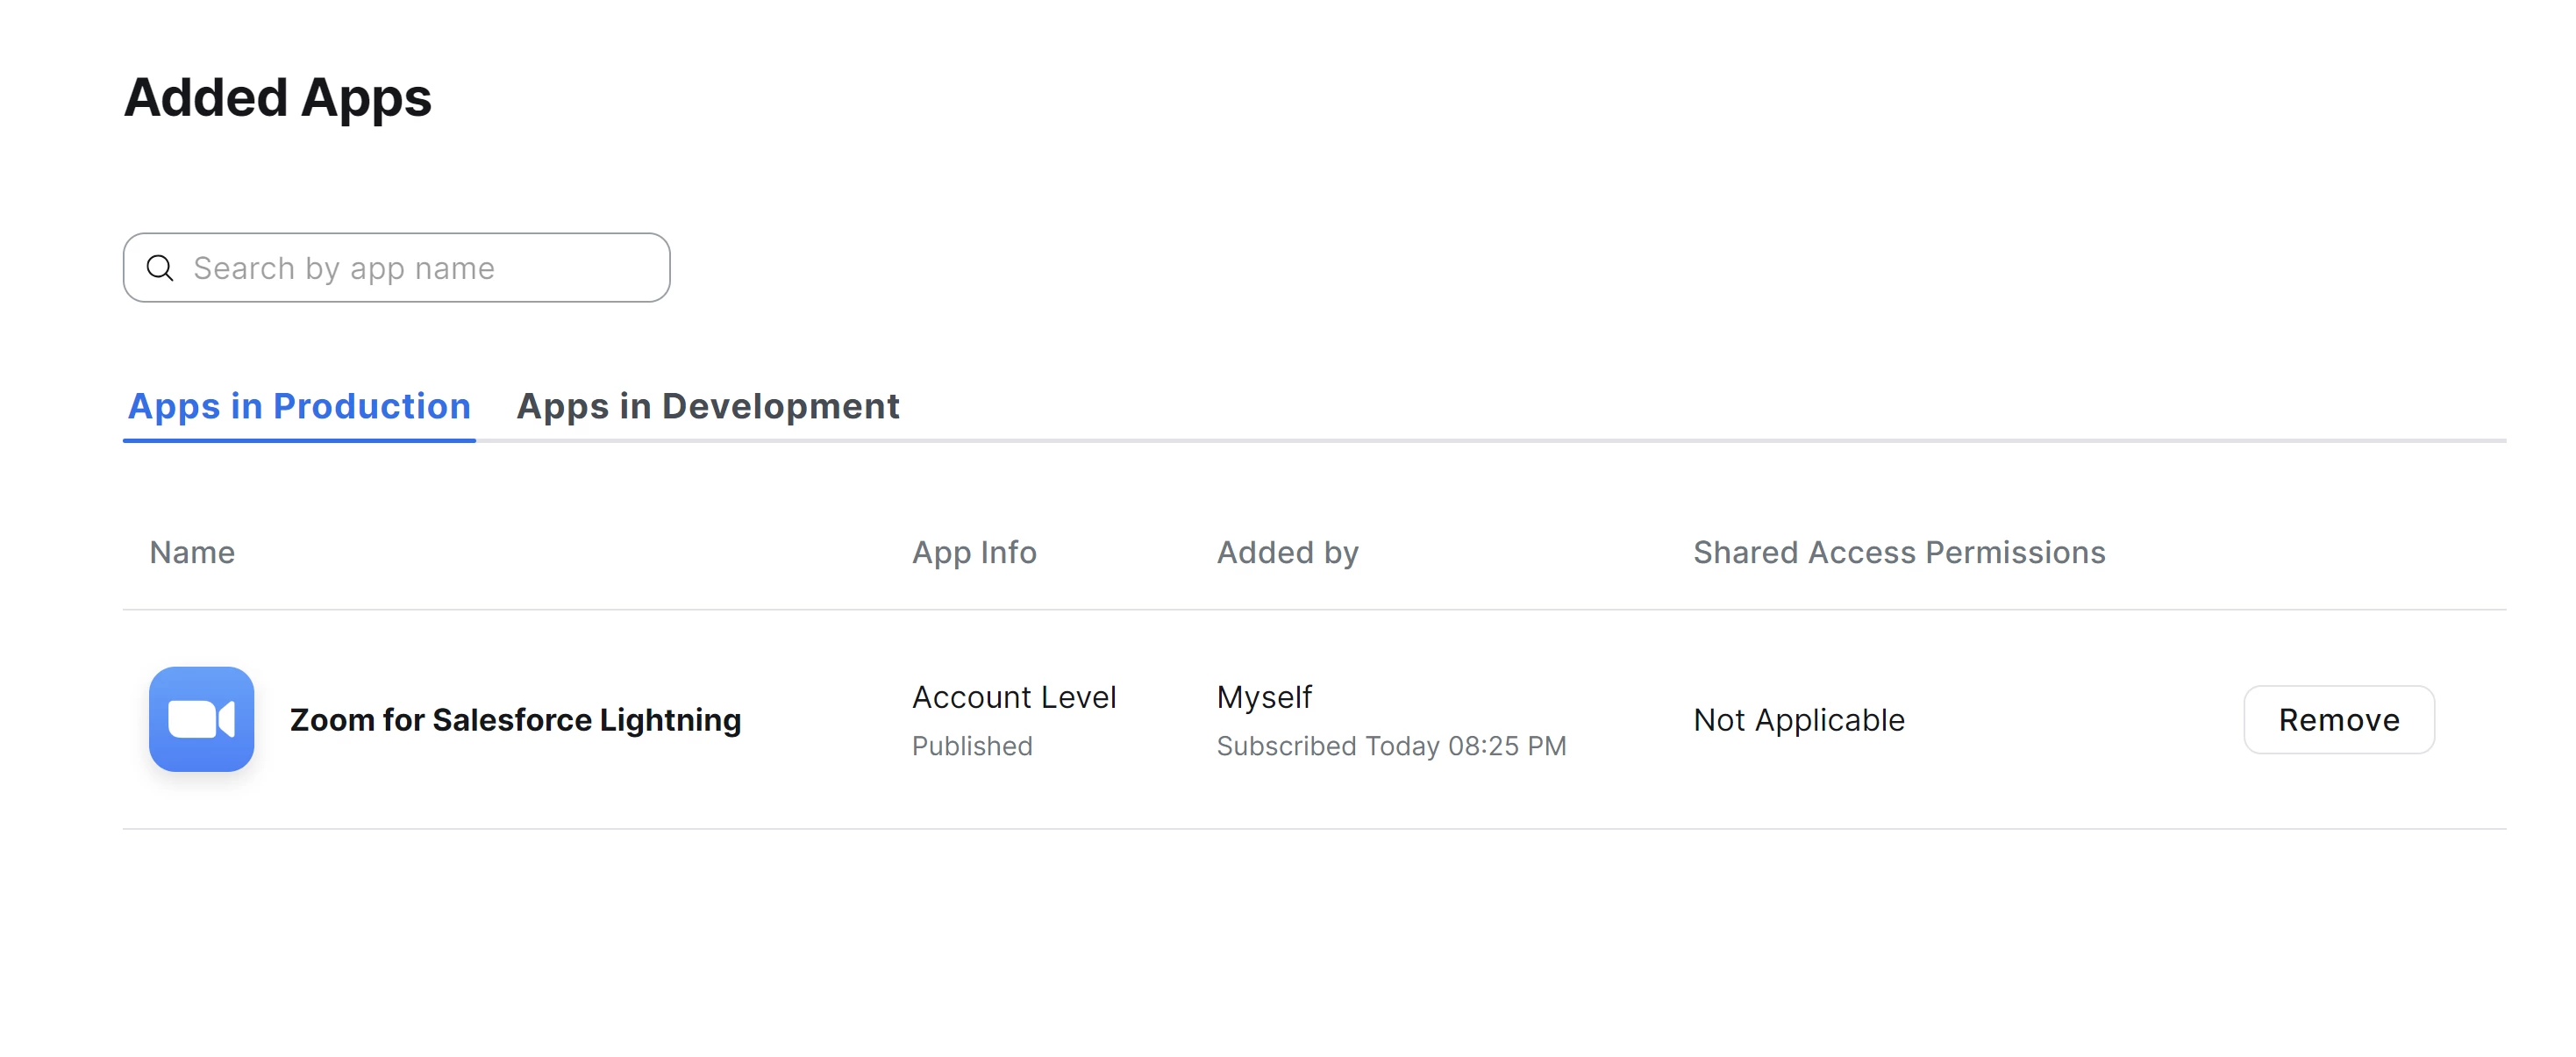Image resolution: width=2576 pixels, height=1057 pixels.
Task: Click the Name column header
Action: pos(192,552)
